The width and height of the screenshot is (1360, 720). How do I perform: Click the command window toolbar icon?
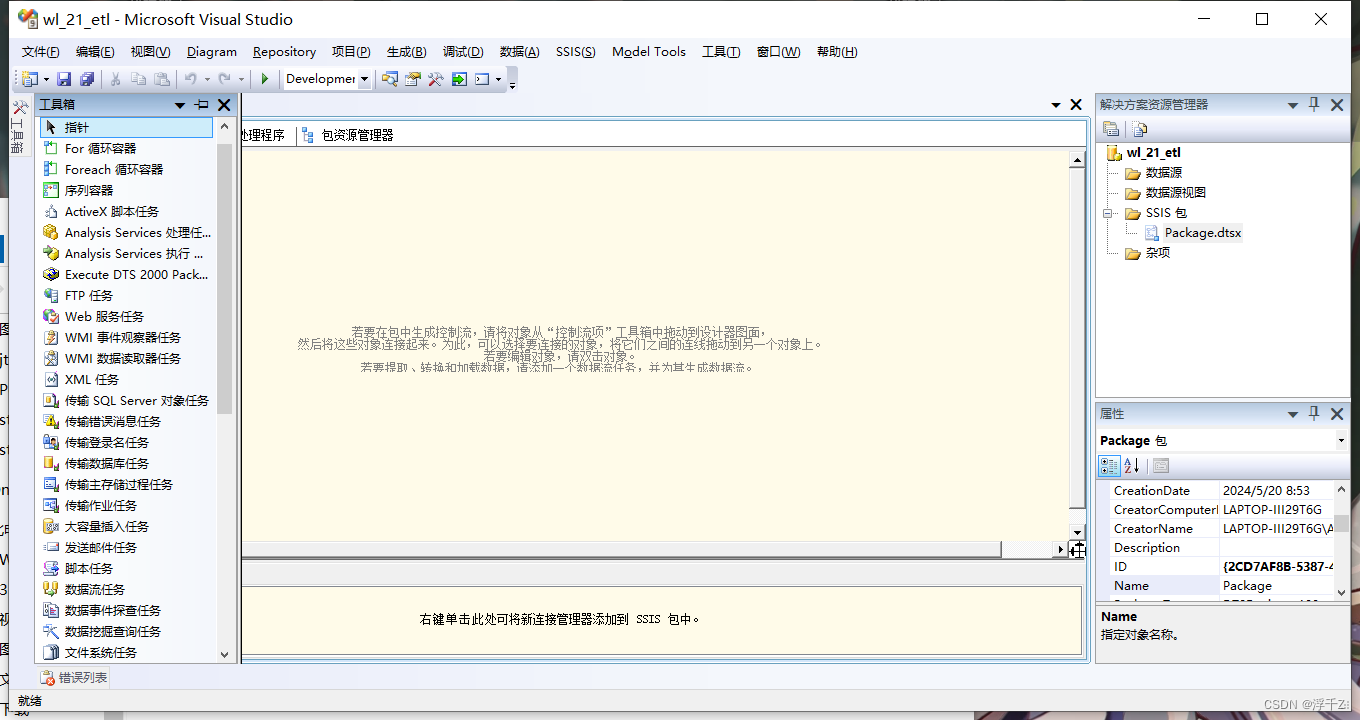(482, 79)
